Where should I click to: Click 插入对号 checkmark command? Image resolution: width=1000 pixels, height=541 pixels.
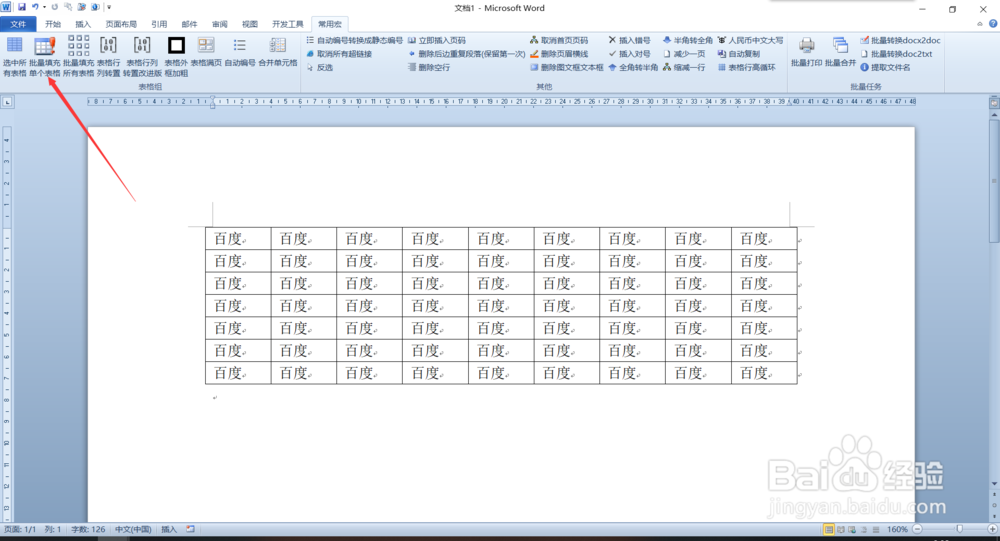tap(629, 54)
